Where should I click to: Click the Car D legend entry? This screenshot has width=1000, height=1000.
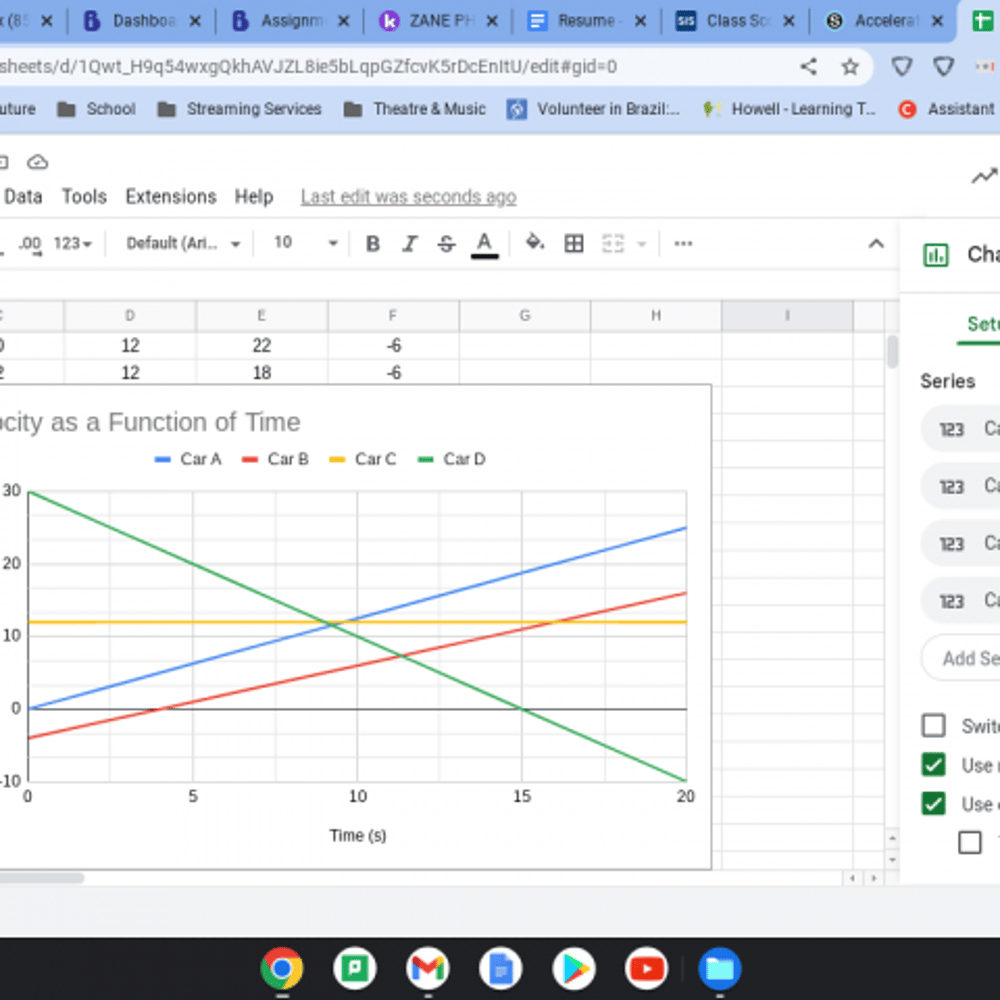point(452,459)
